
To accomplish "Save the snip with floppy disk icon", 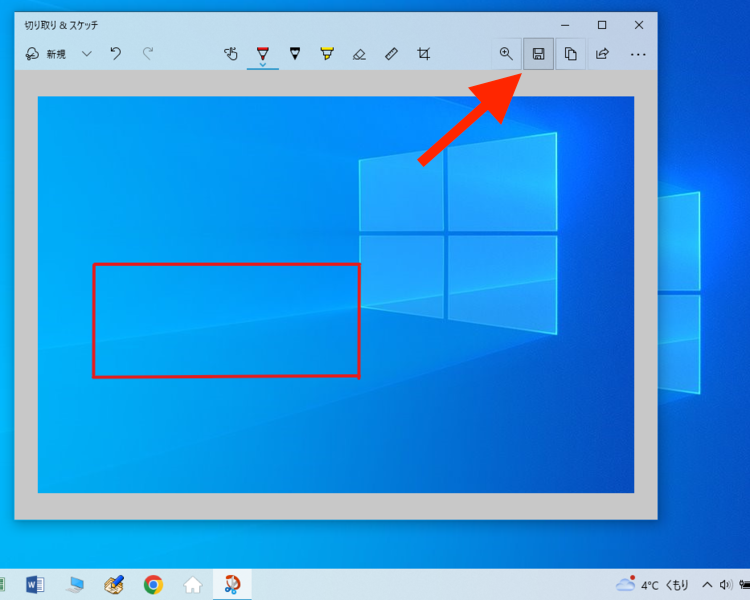I will [x=538, y=54].
